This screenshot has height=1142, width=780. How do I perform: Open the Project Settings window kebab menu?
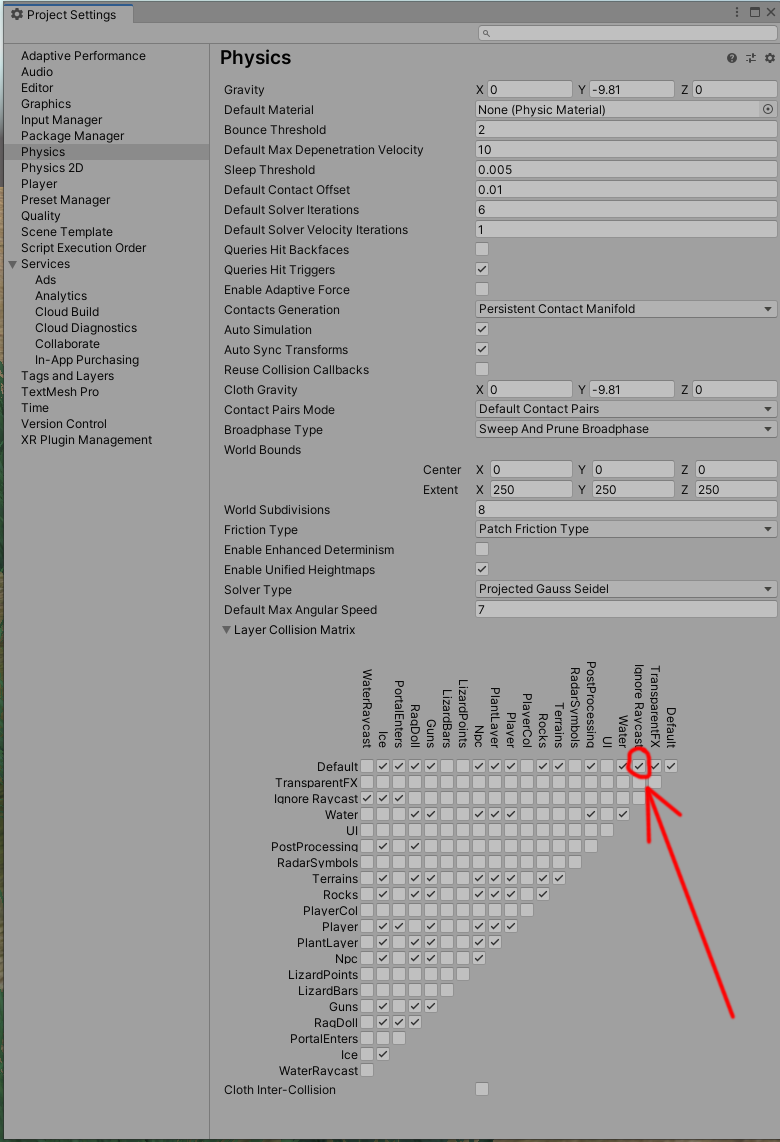click(x=737, y=12)
